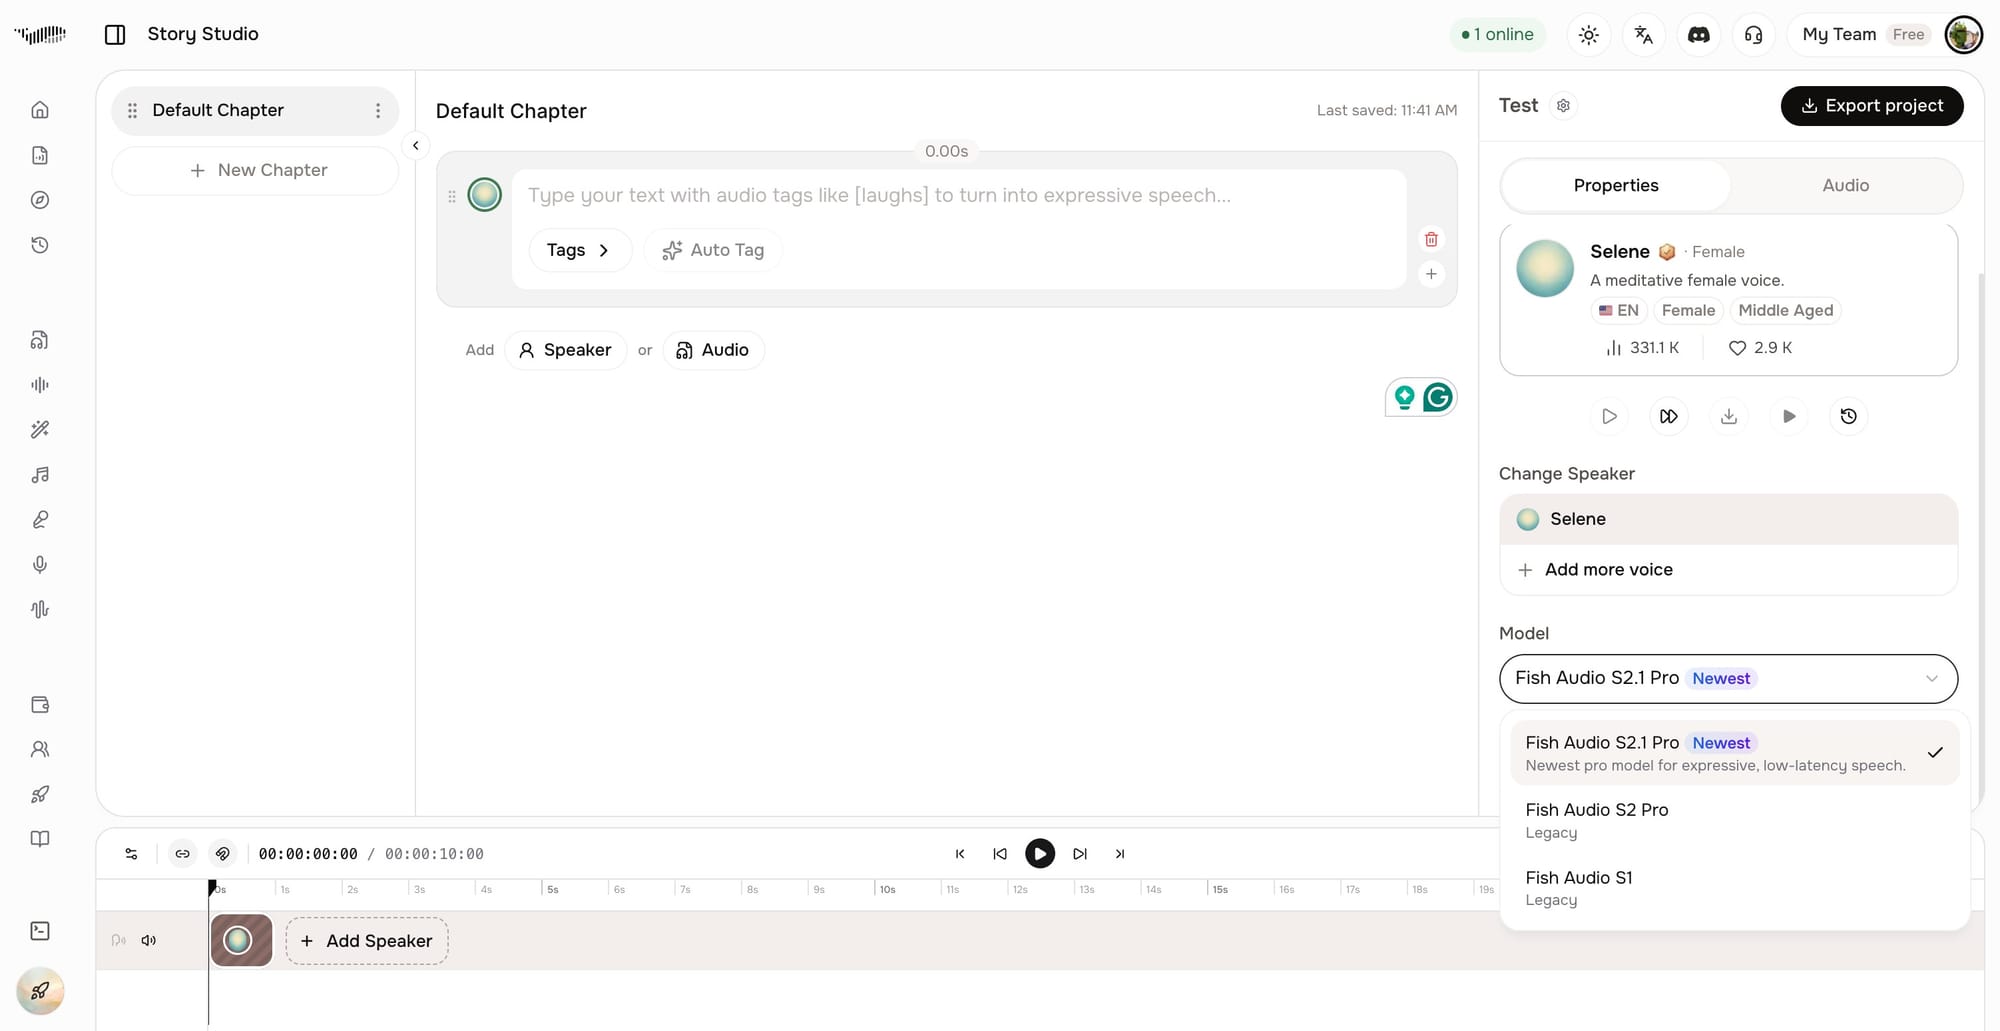Viewport: 2000px width, 1031px height.
Task: Open the wallet icon in left sidebar
Action: point(40,705)
